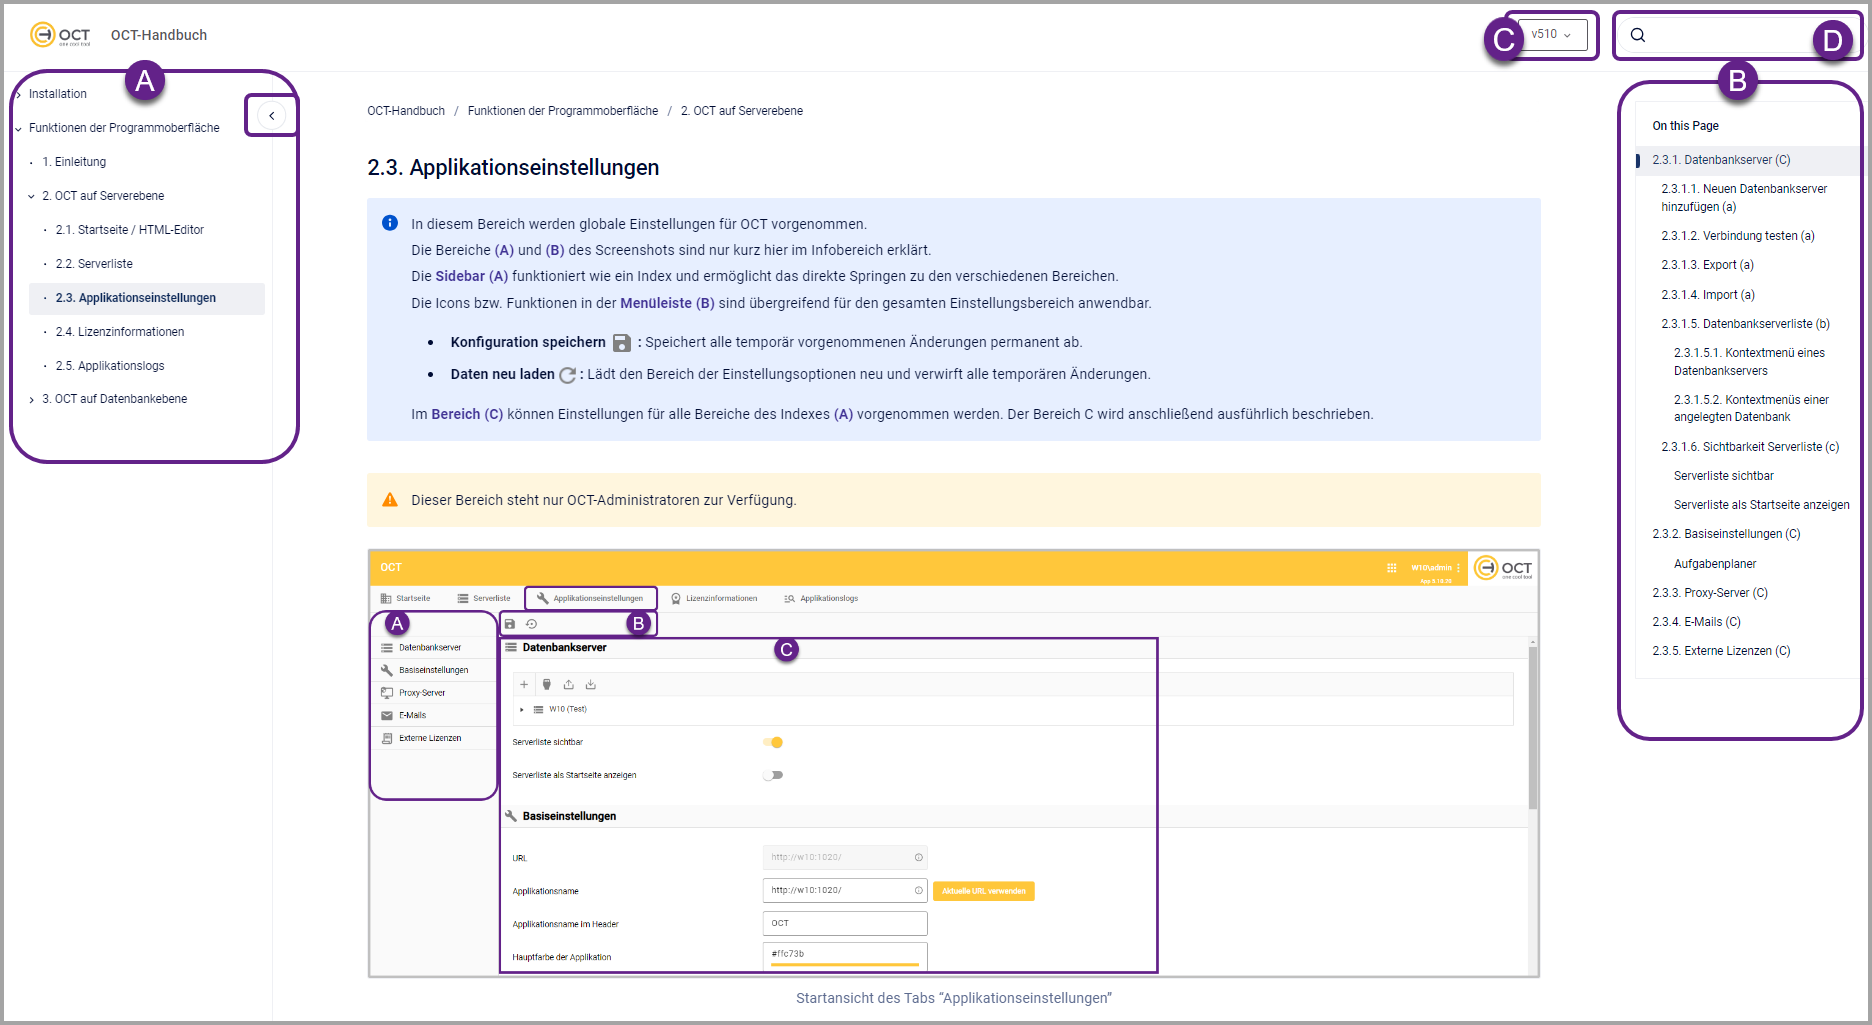
Task: Select the Applikationseinstellungen tab in screenshot
Action: pyautogui.click(x=590, y=599)
